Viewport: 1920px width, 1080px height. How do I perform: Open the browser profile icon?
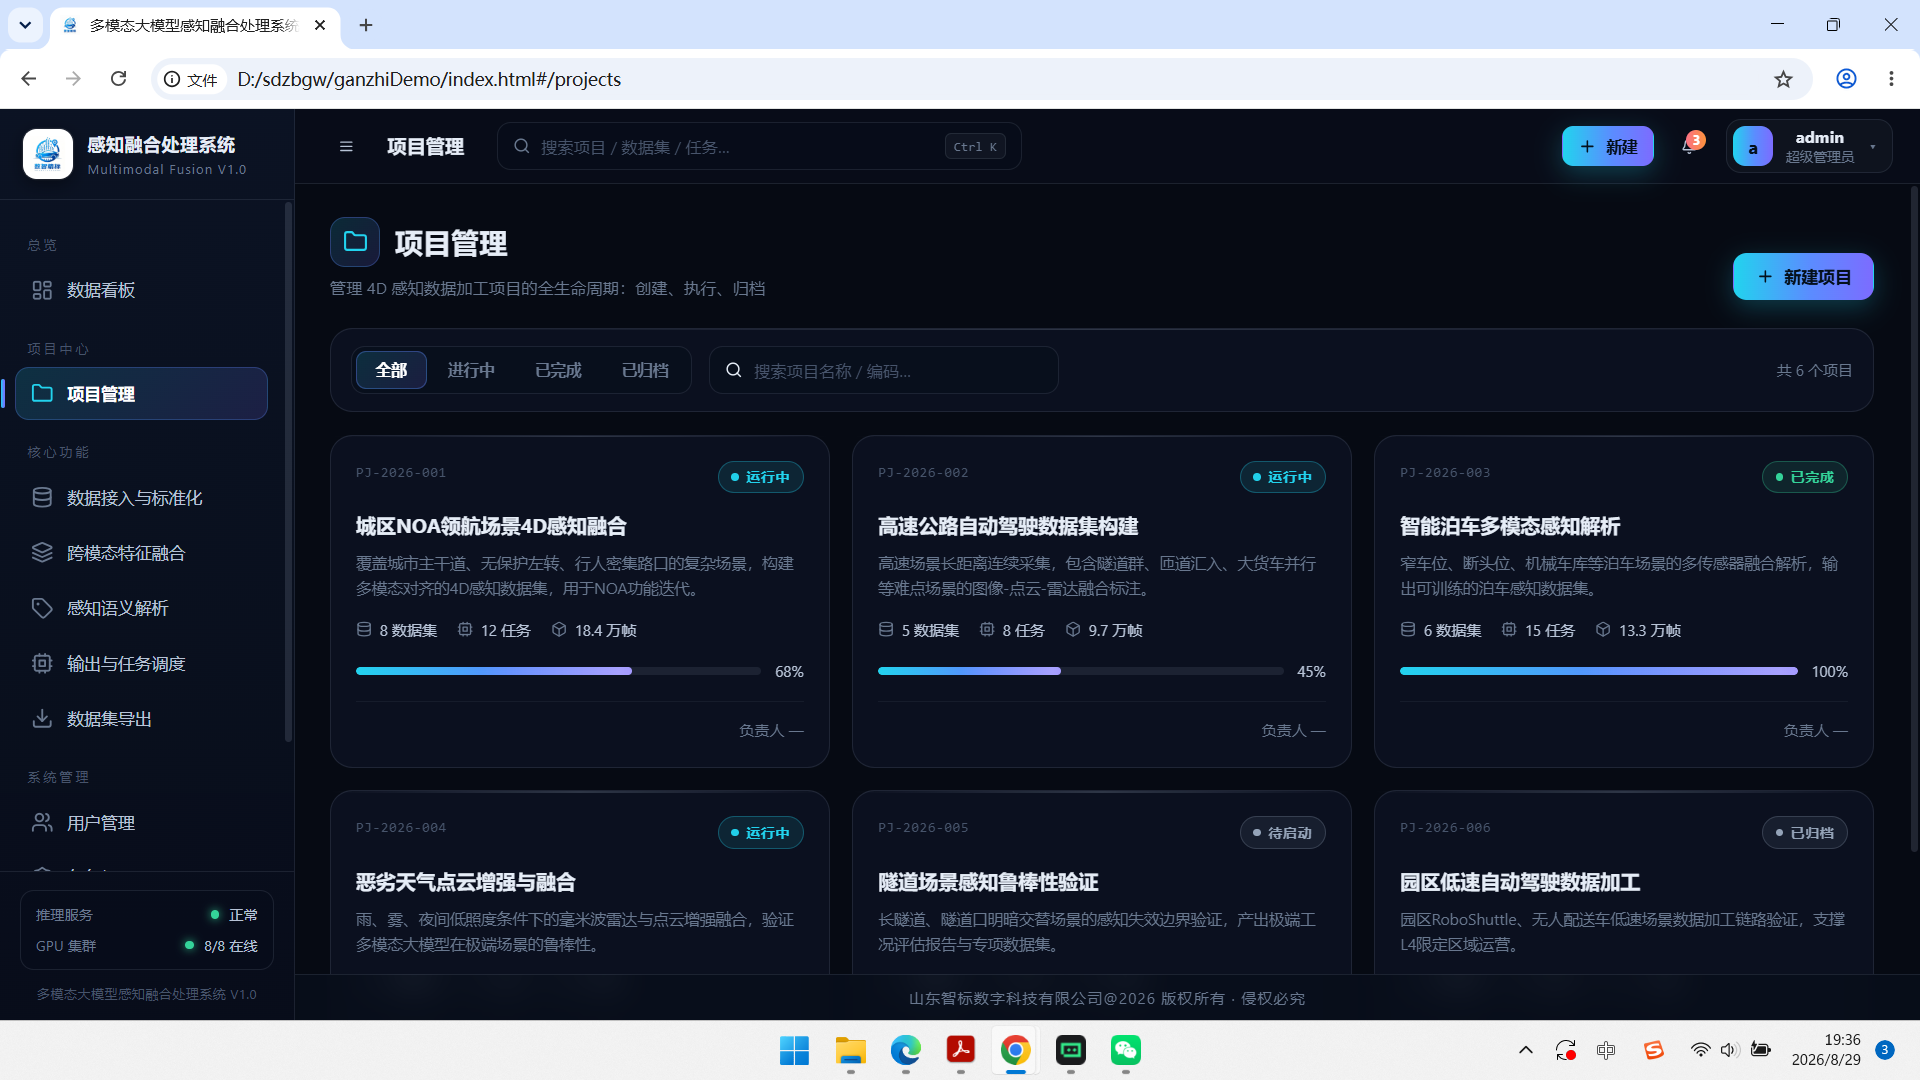[x=1846, y=79]
